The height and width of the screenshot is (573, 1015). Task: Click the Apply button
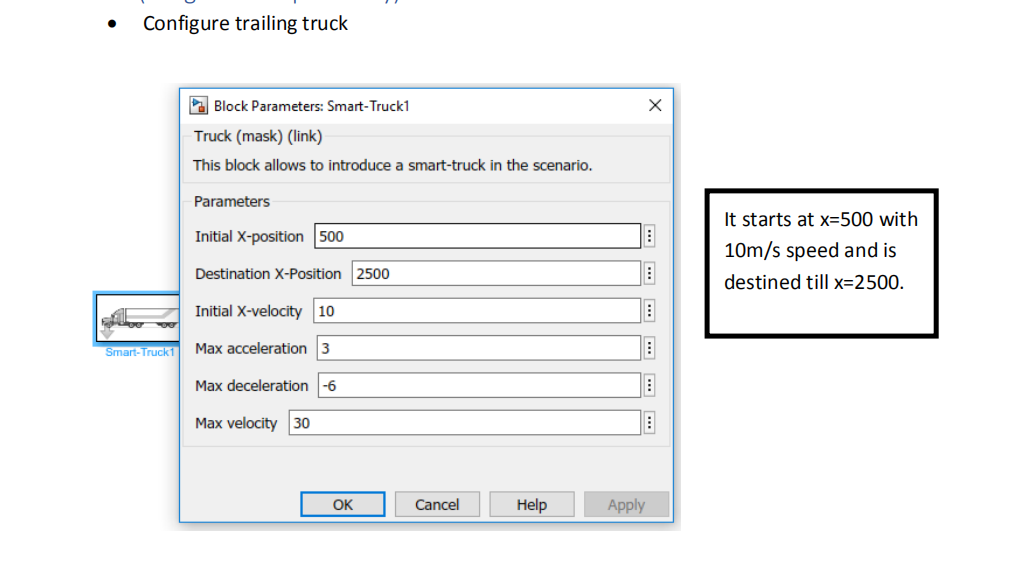coord(626,505)
